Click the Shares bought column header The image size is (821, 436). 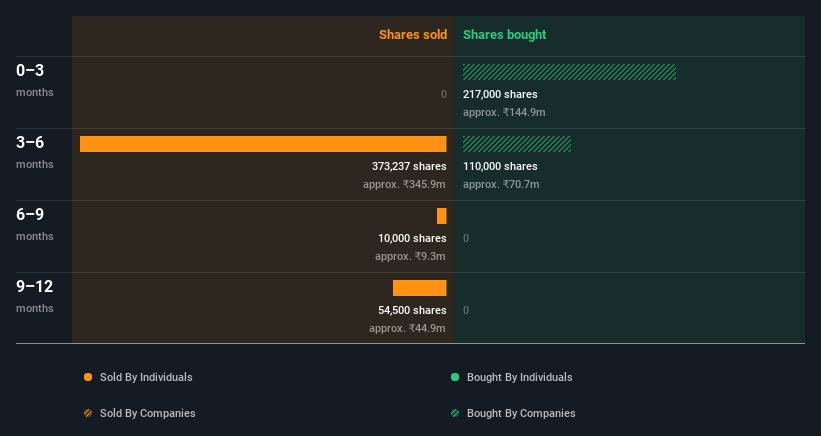point(504,35)
